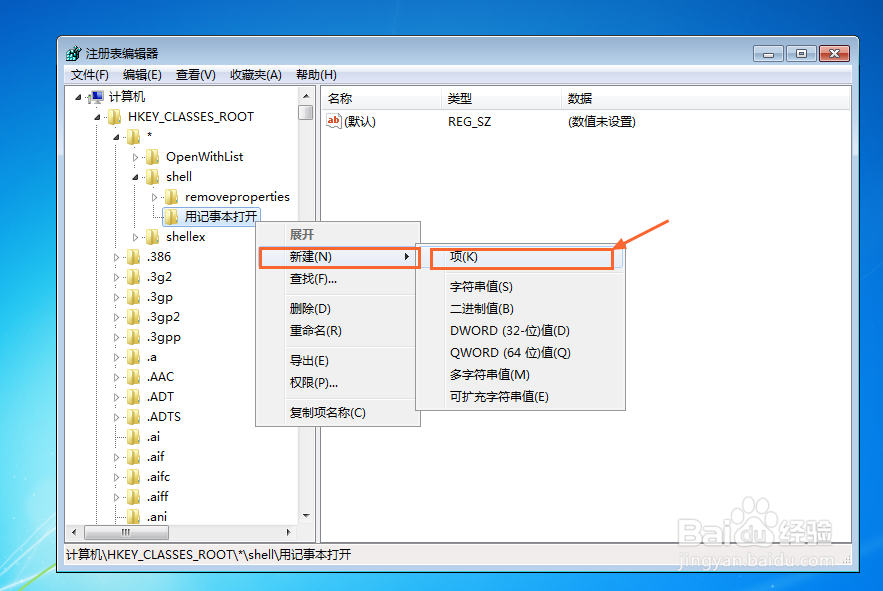Click the 数据 column header
883x591 pixels.
point(706,99)
